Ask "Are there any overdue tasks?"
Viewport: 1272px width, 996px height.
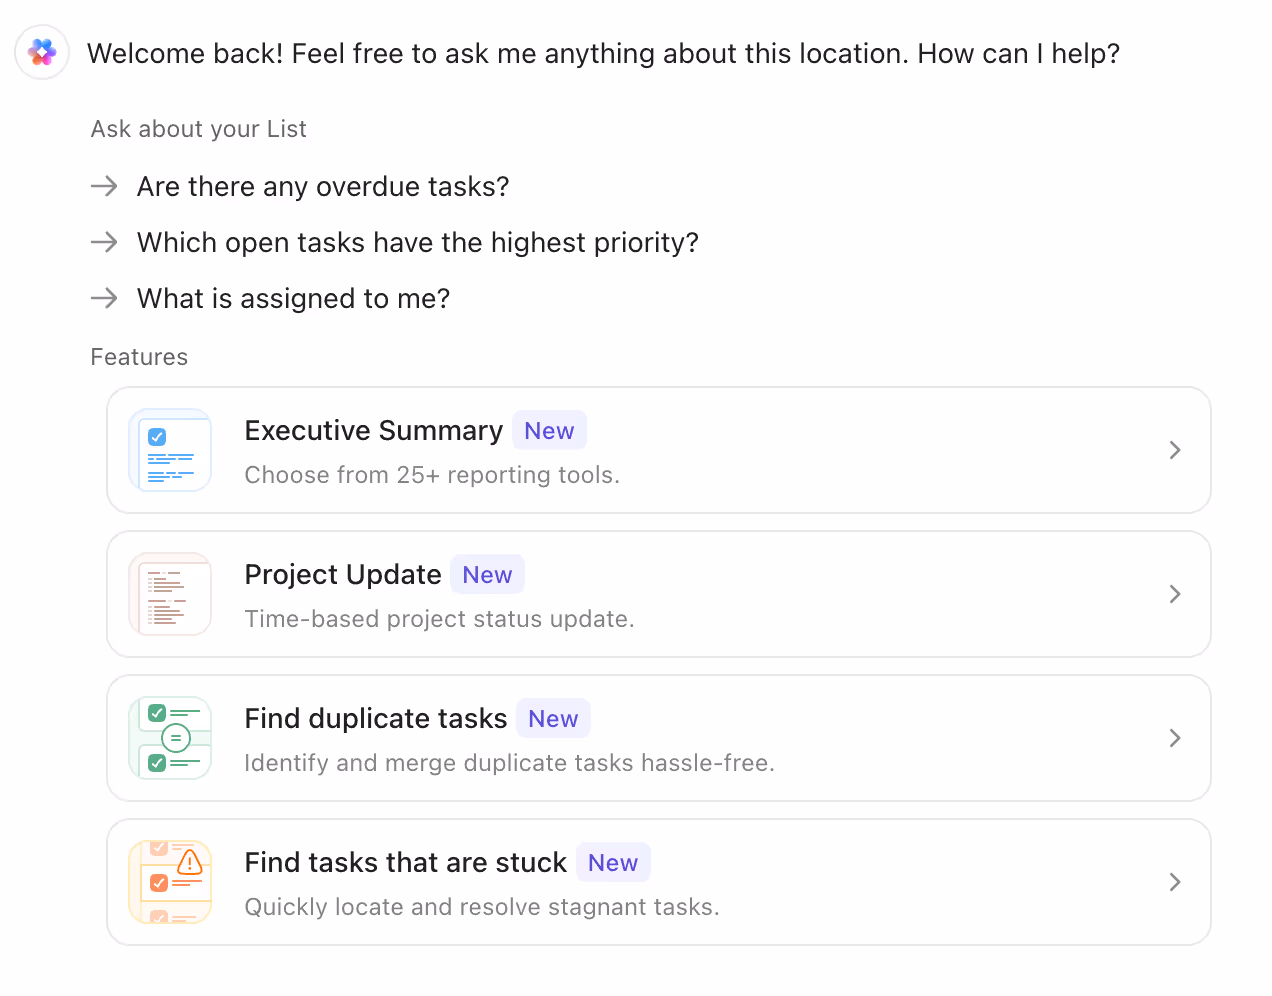pos(323,187)
